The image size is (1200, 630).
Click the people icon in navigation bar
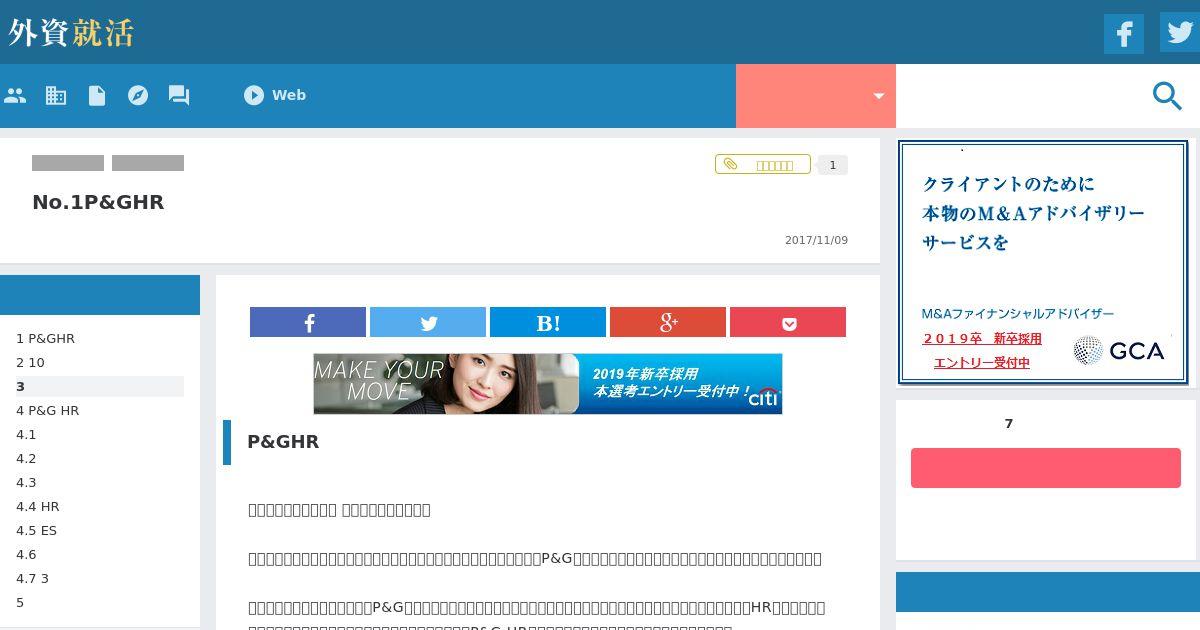tap(15, 95)
